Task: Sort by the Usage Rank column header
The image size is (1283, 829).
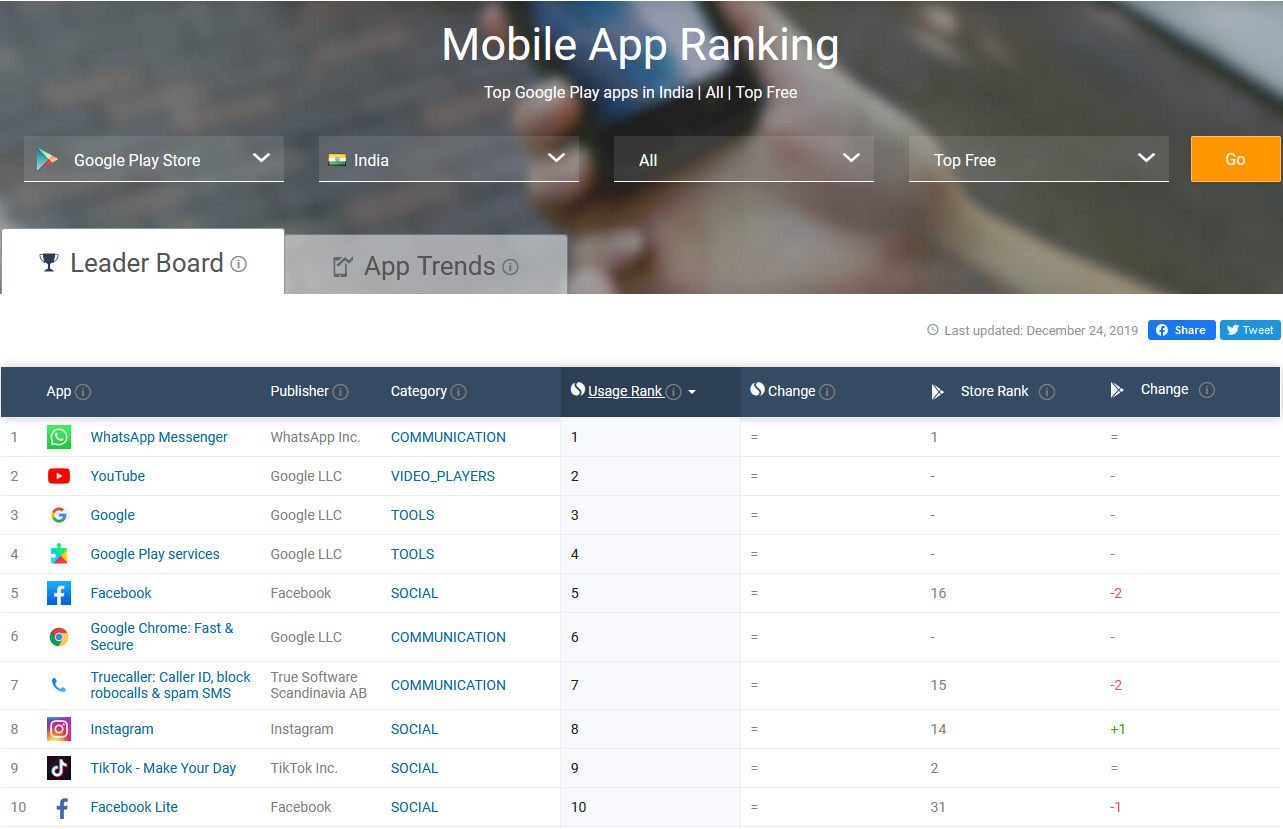Action: [x=625, y=391]
